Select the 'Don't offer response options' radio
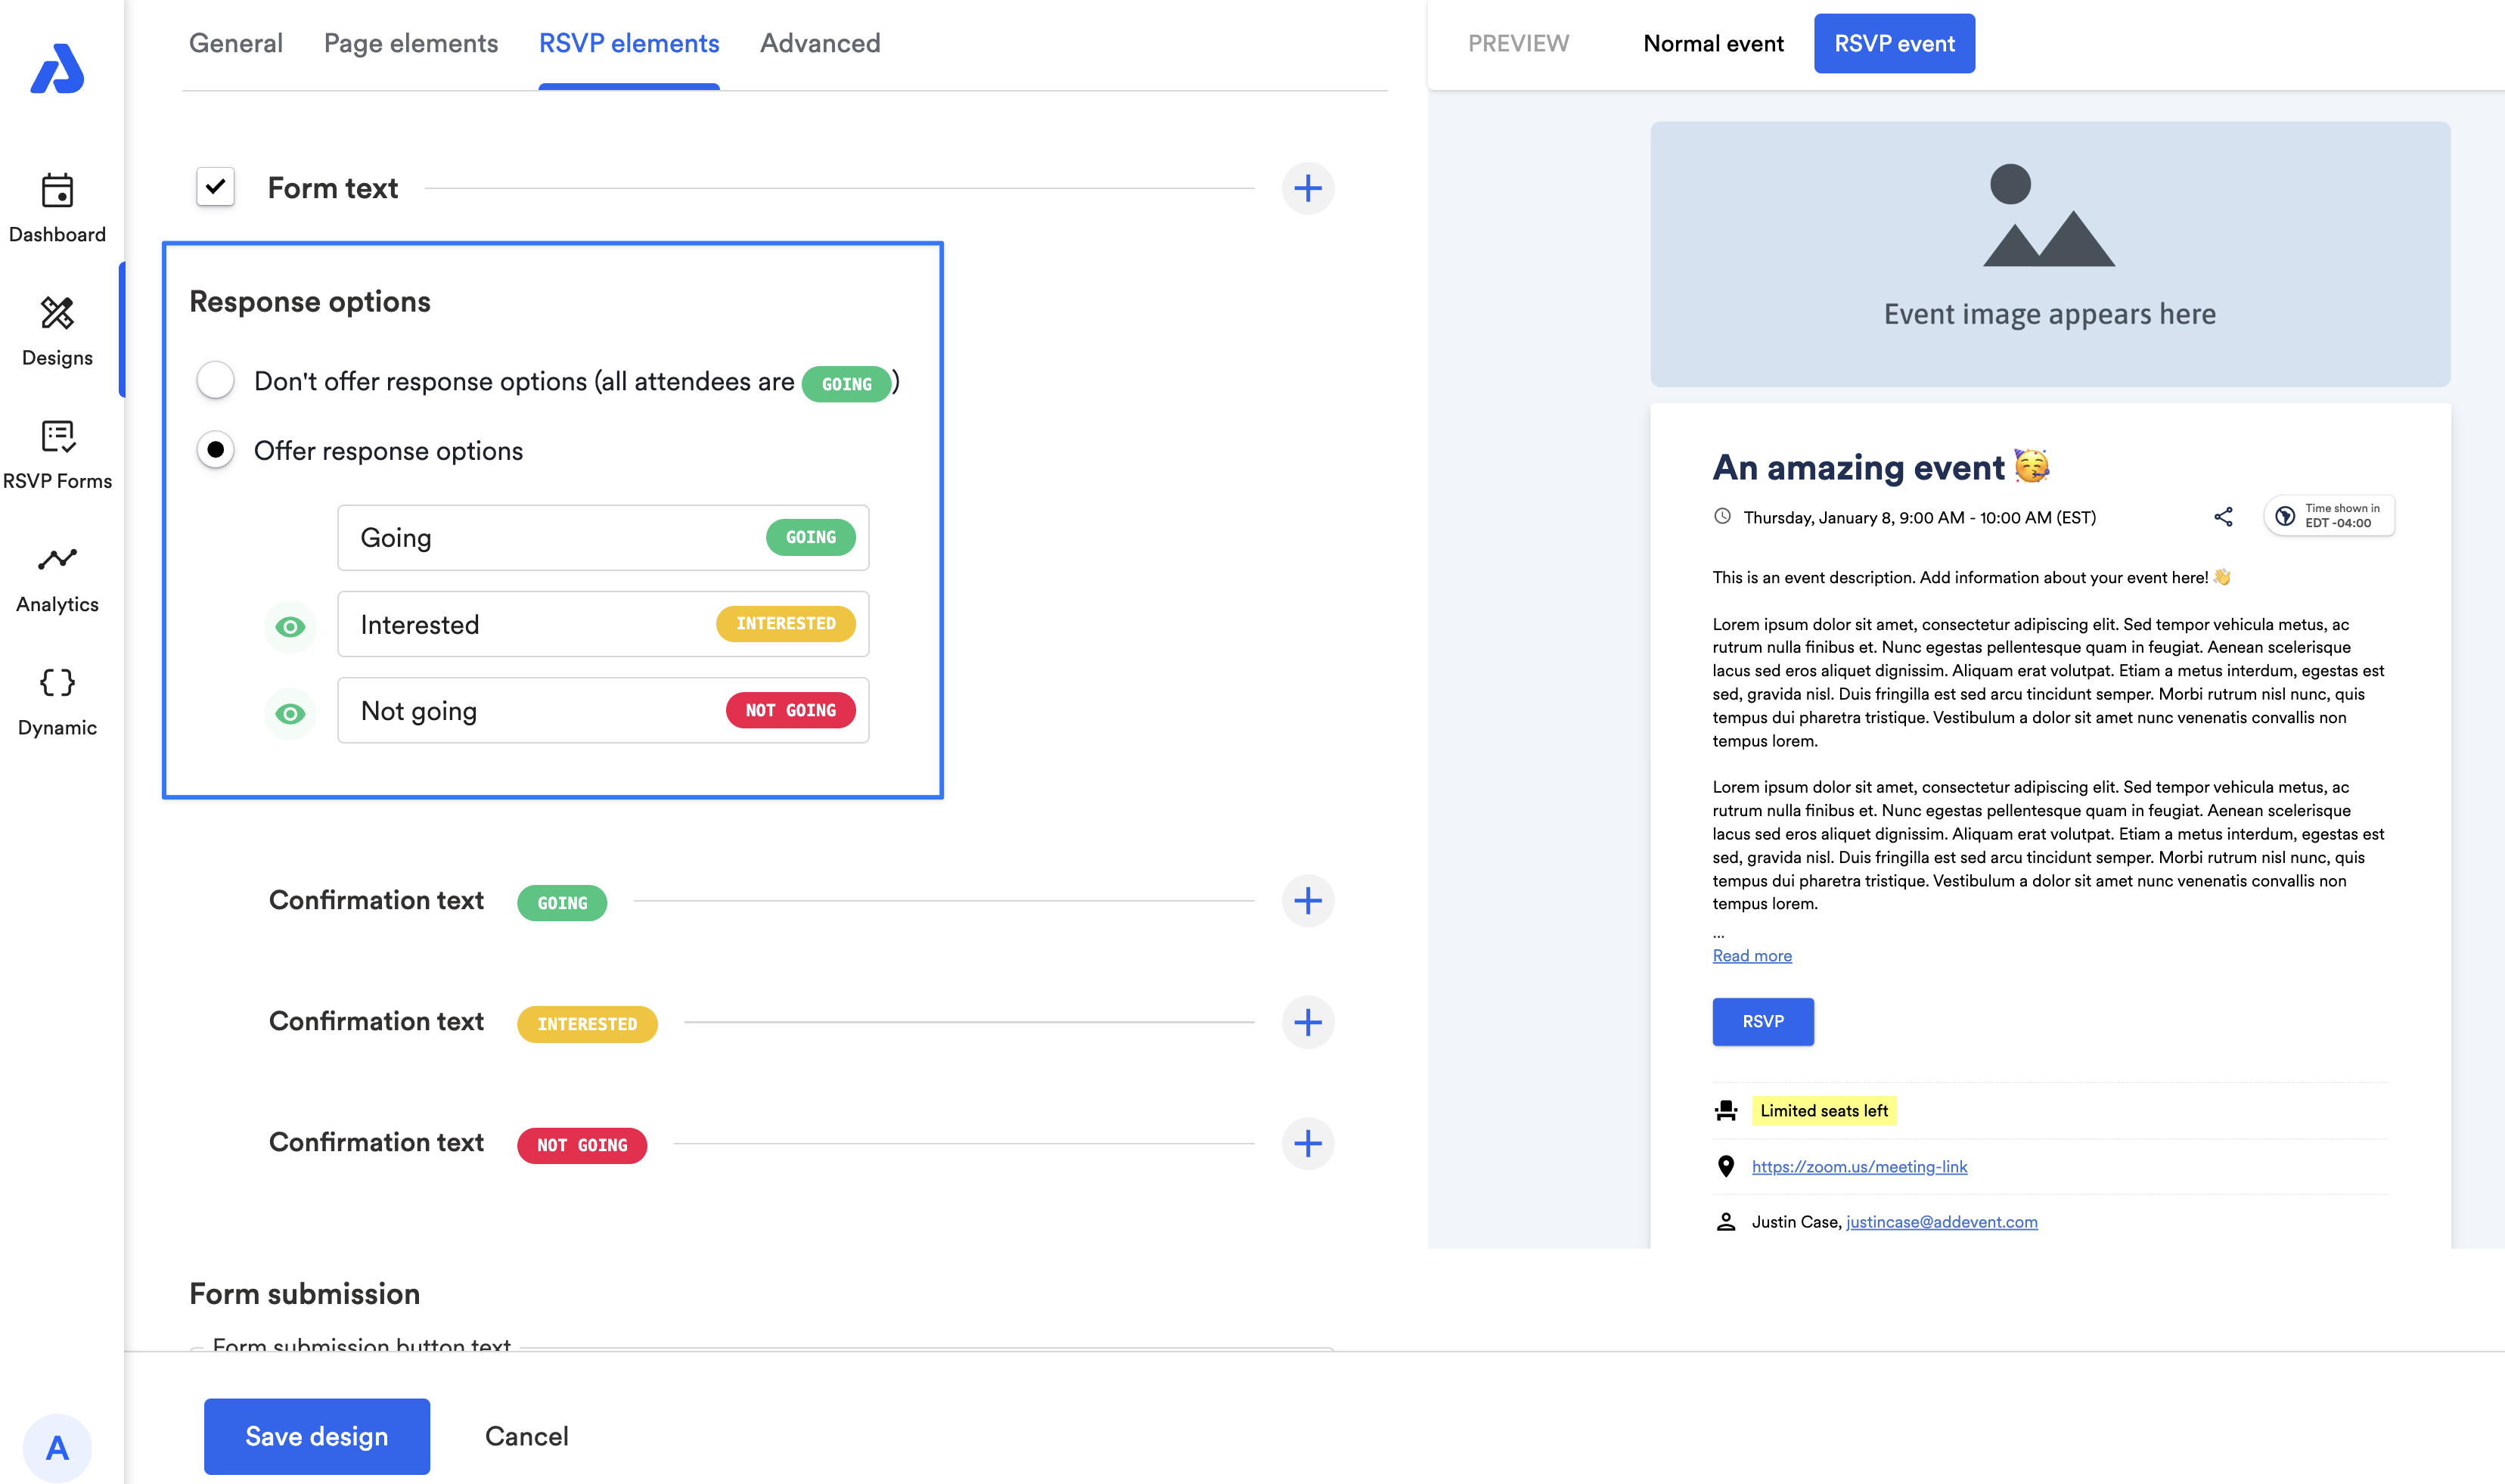The width and height of the screenshot is (2505, 1484). pyautogui.click(x=216, y=381)
